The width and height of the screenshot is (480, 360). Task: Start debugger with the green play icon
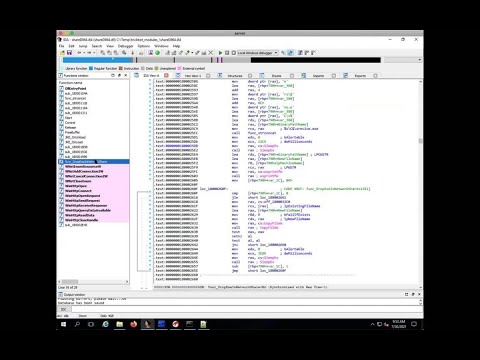pos(220,53)
